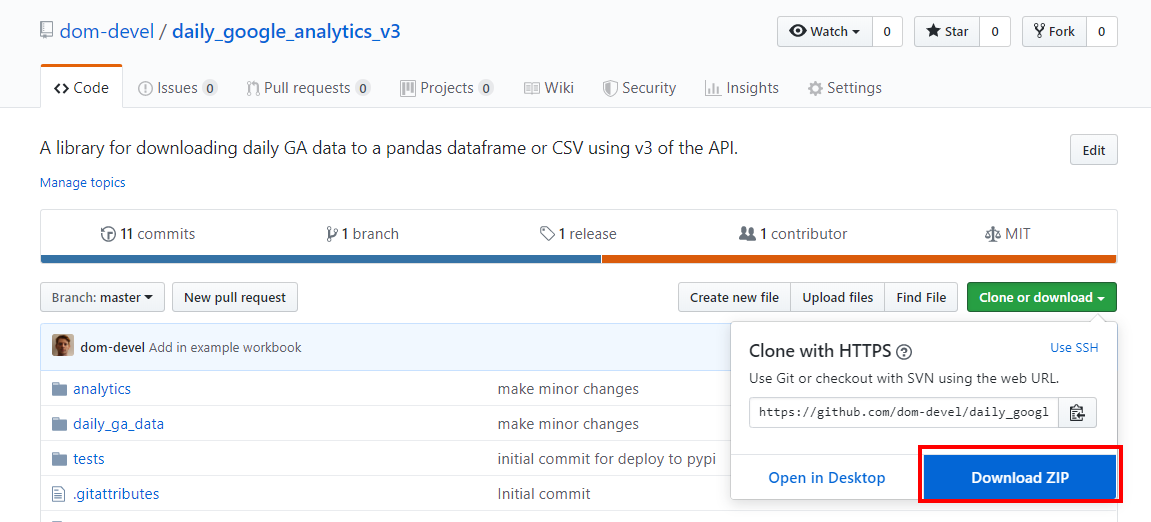This screenshot has width=1151, height=522.
Task: Click the fork count next to Fork
Action: click(x=1102, y=32)
